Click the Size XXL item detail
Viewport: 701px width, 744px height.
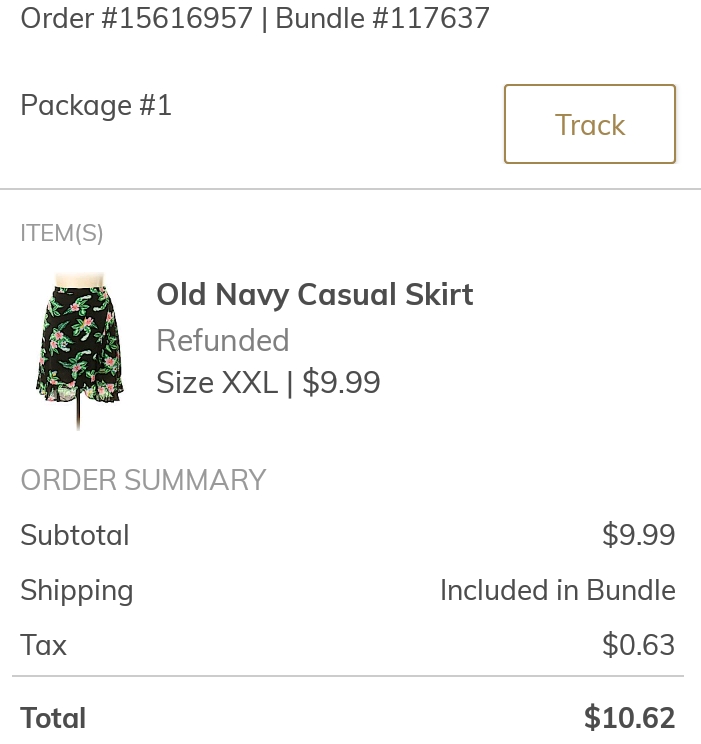pyautogui.click(x=216, y=383)
